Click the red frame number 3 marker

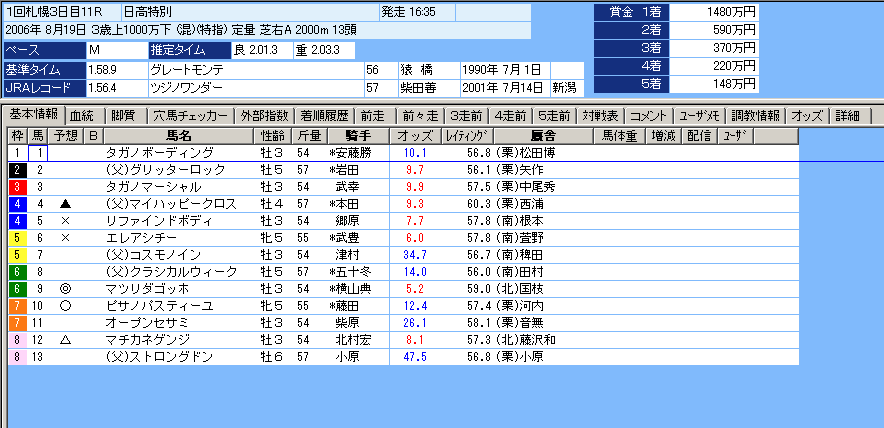(16, 186)
